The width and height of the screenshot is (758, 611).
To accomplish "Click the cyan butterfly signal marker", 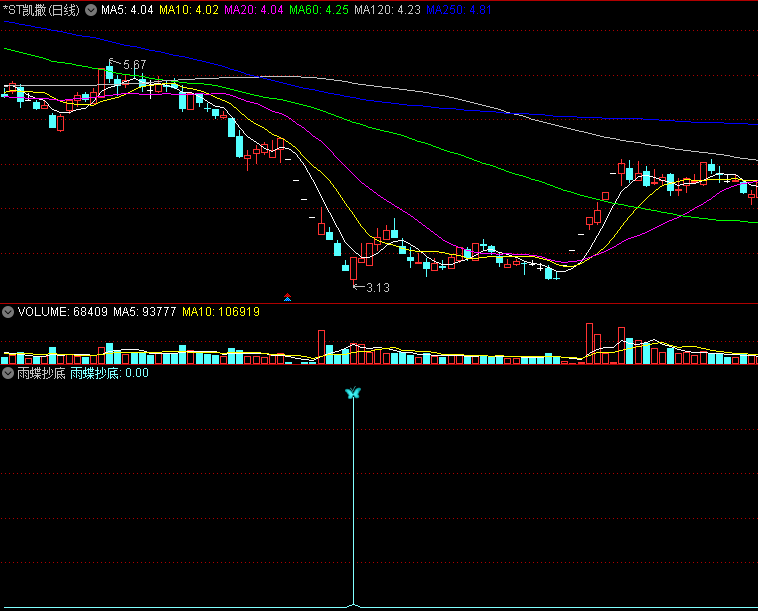I will click(x=353, y=393).
